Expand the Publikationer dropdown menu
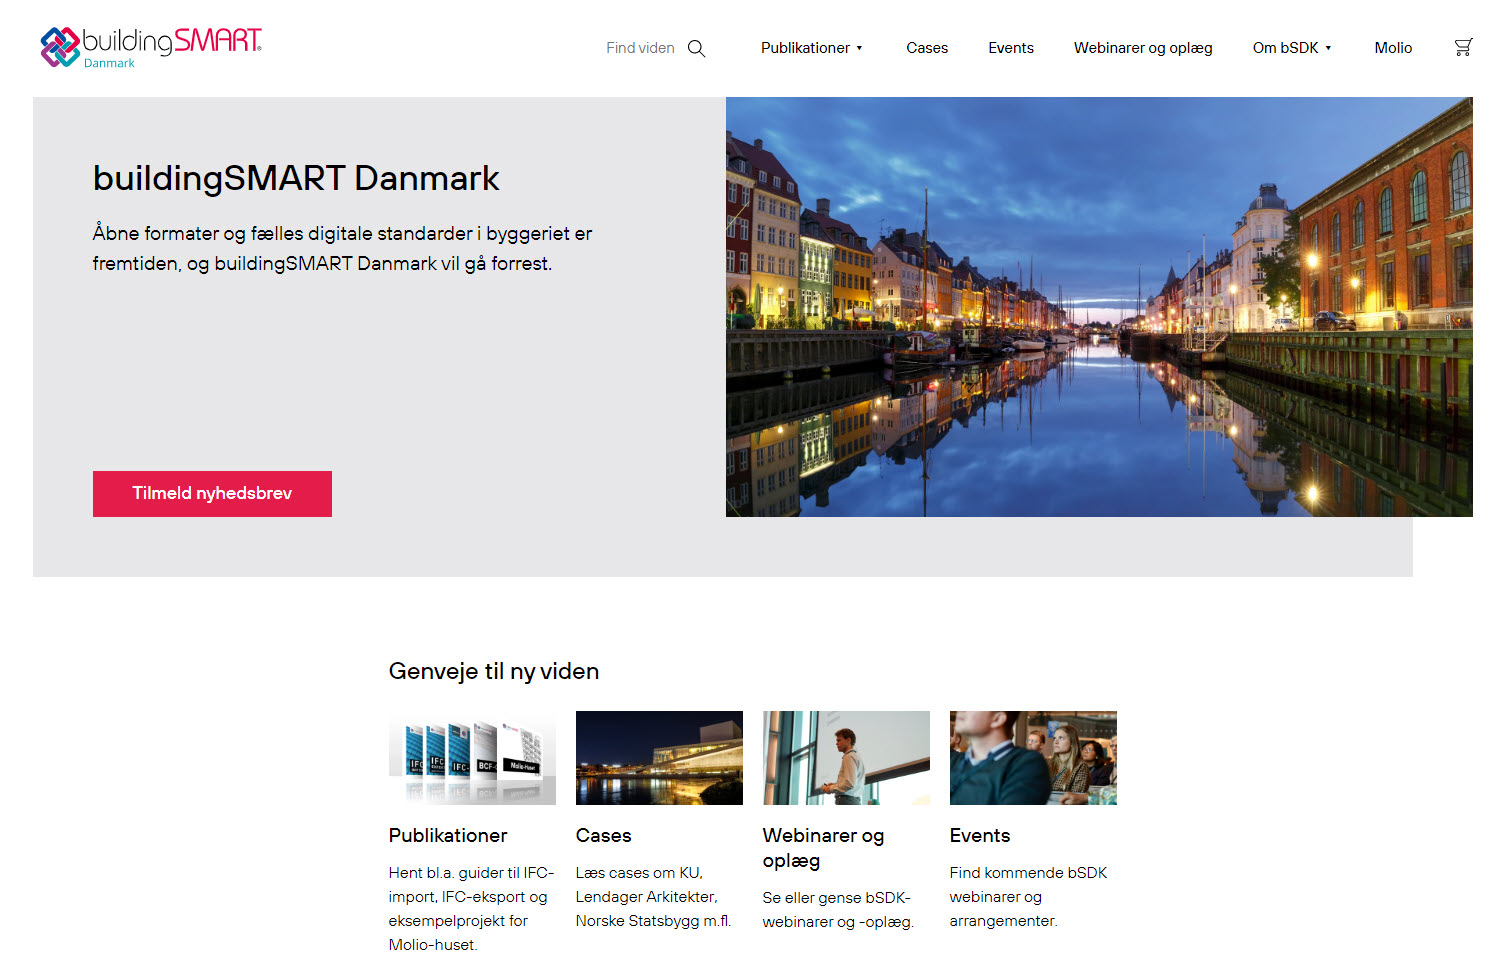This screenshot has height=968, width=1504. click(811, 48)
